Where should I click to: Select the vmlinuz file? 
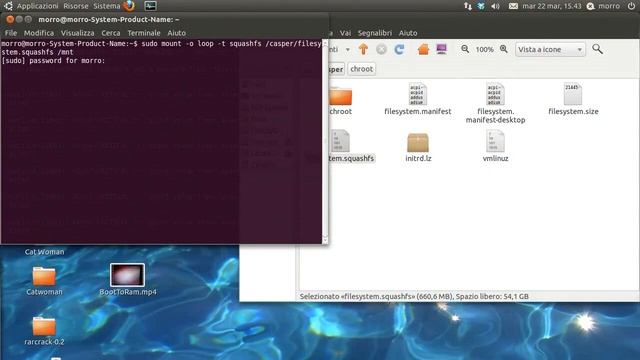[x=495, y=146]
